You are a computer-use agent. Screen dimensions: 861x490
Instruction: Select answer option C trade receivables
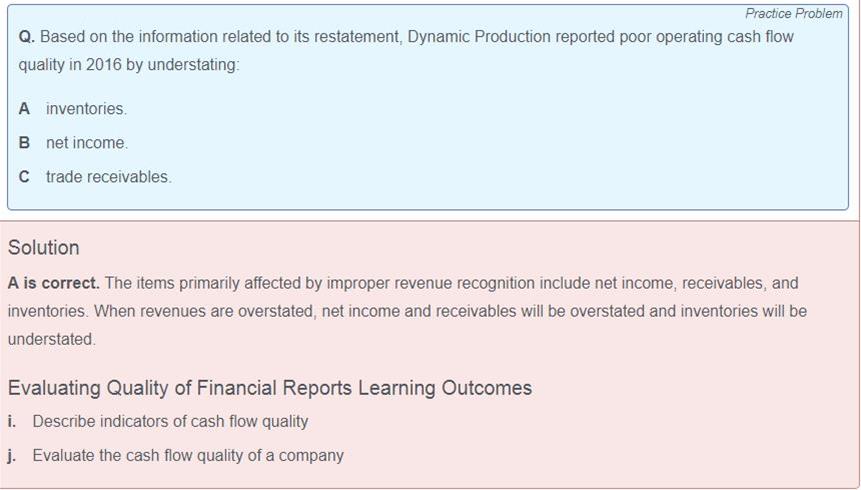[x=95, y=177]
